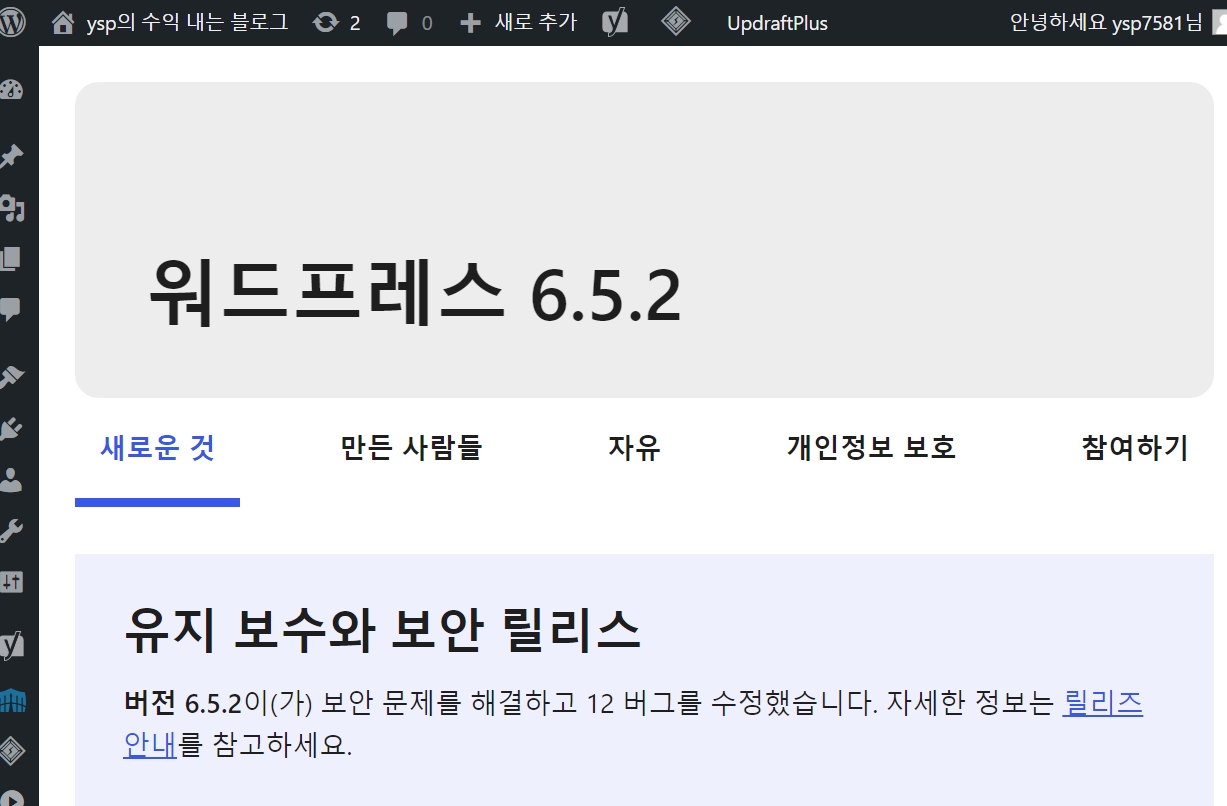Open the Plugins plug sidebar icon
The image size is (1227, 806).
pos(11,429)
